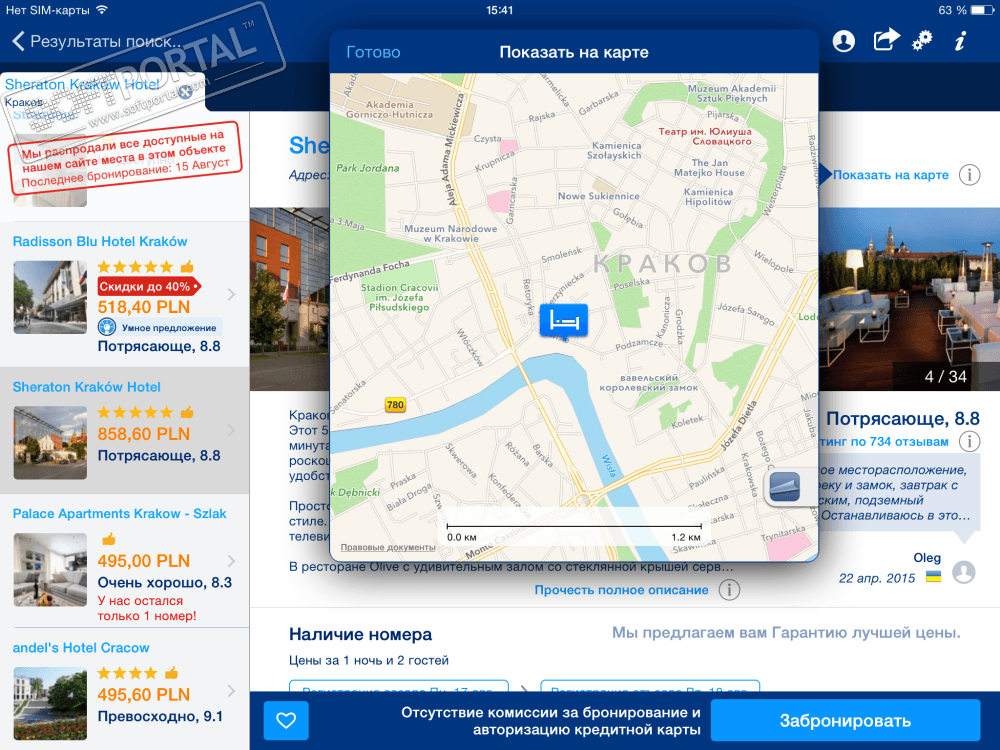Screen dimensions: 1000x750
Task: Tap Гарантию лучшей цены text
Action: tap(865, 633)
